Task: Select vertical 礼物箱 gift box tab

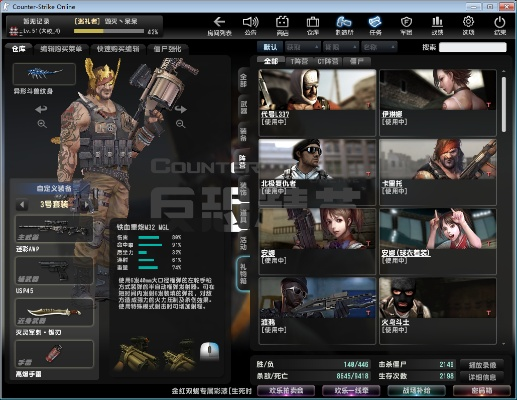Action: pyautogui.click(x=243, y=273)
